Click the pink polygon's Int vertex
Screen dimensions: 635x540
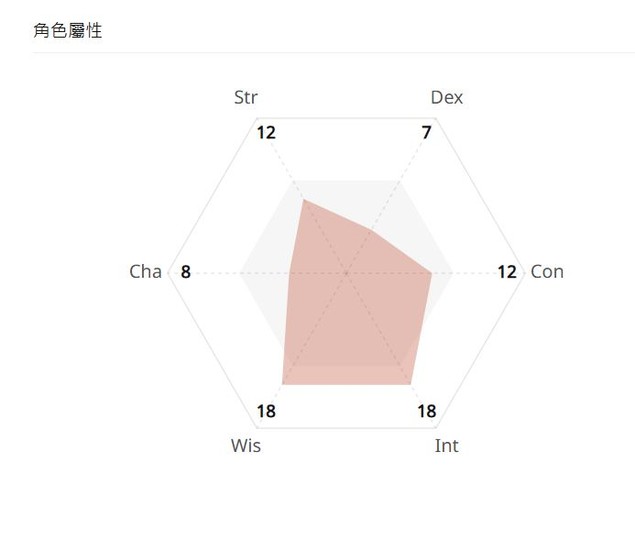pyautogui.click(x=411, y=384)
